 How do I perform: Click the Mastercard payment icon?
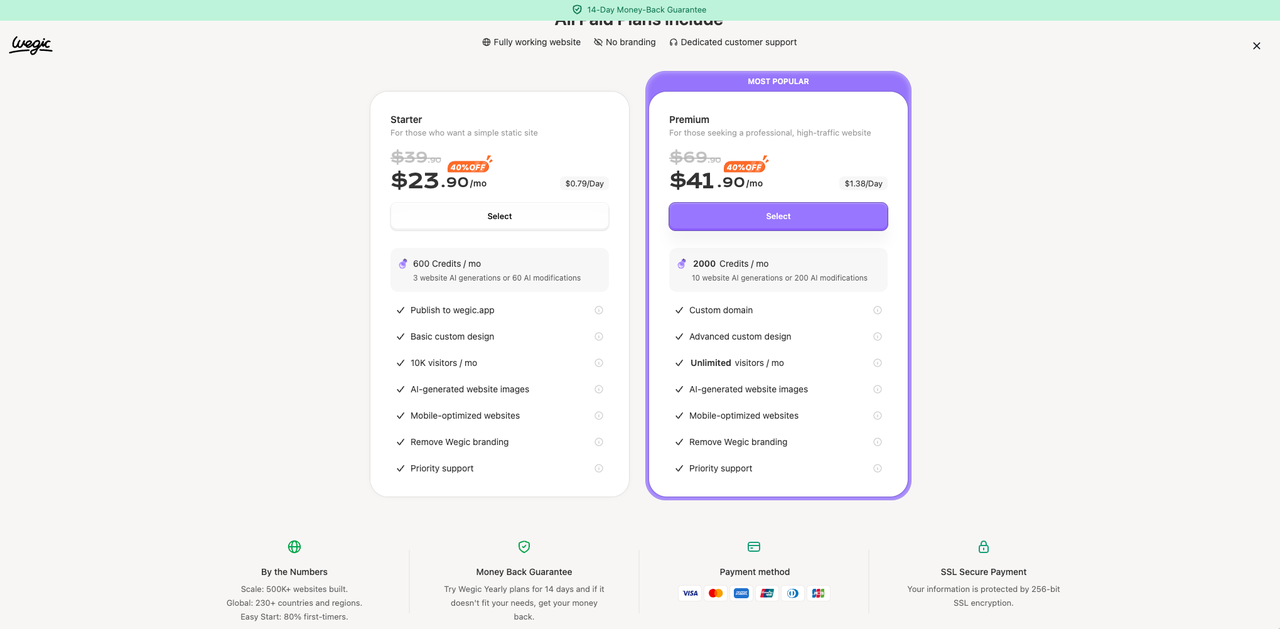[x=715, y=593]
